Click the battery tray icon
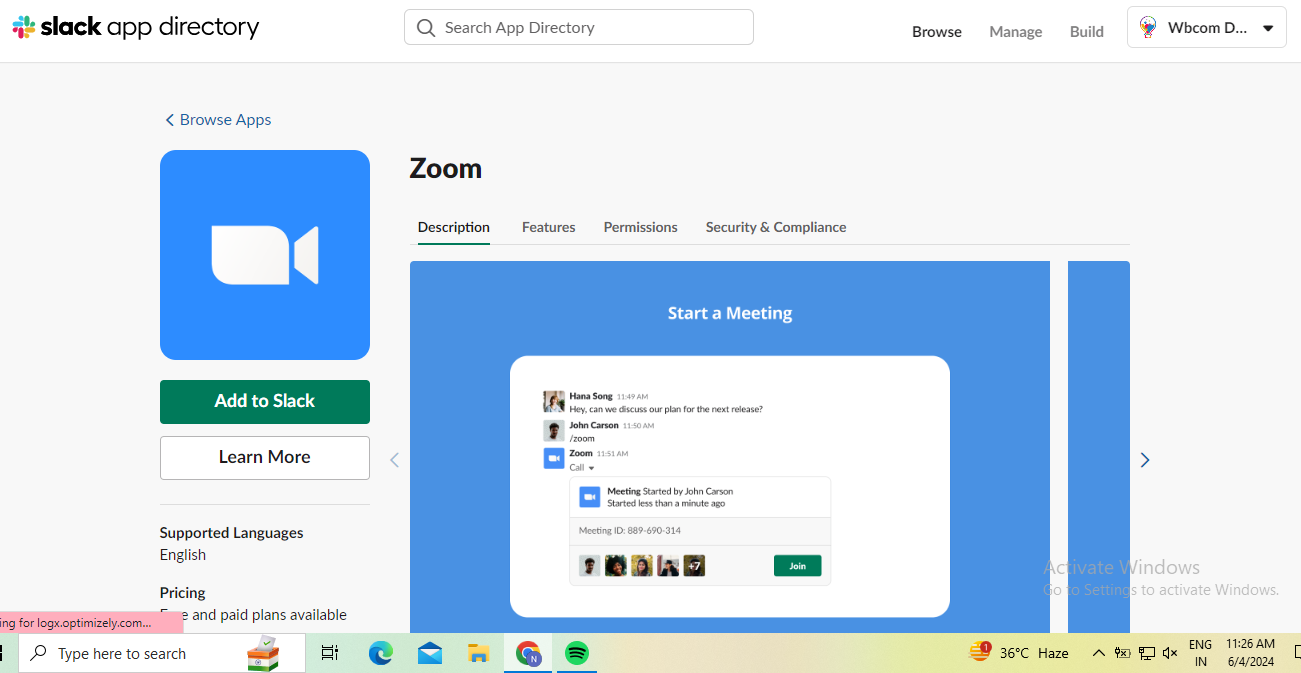1301x673 pixels. point(1123,653)
